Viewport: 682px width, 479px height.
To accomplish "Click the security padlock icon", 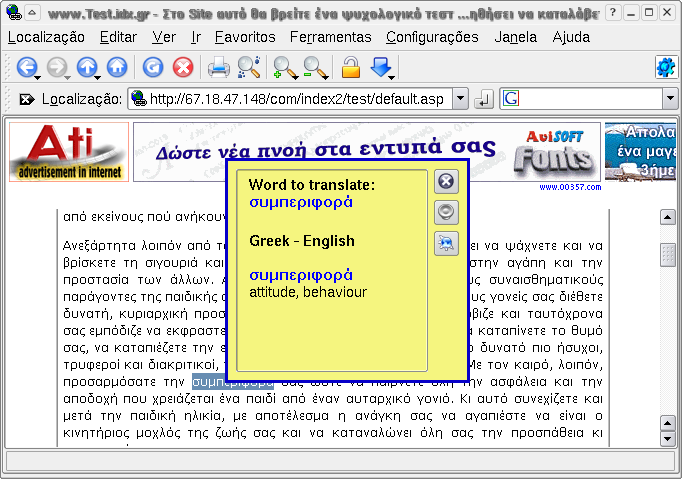I will (350, 68).
